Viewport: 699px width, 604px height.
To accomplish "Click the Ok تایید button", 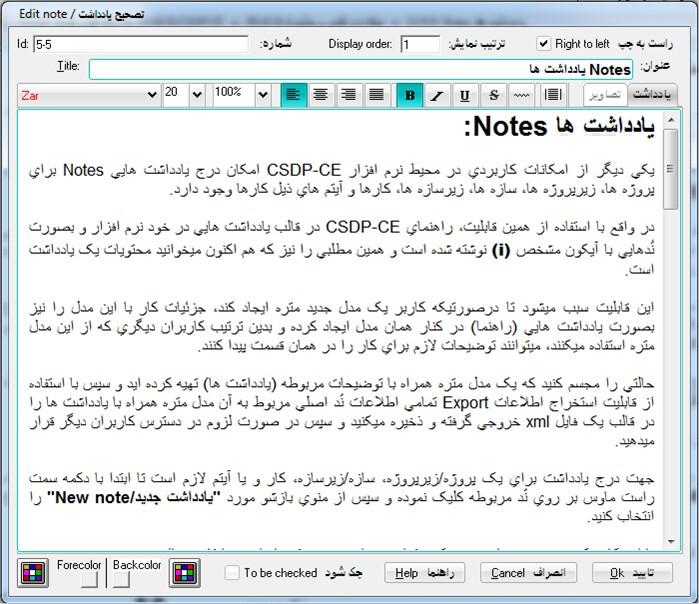I will pos(632,573).
